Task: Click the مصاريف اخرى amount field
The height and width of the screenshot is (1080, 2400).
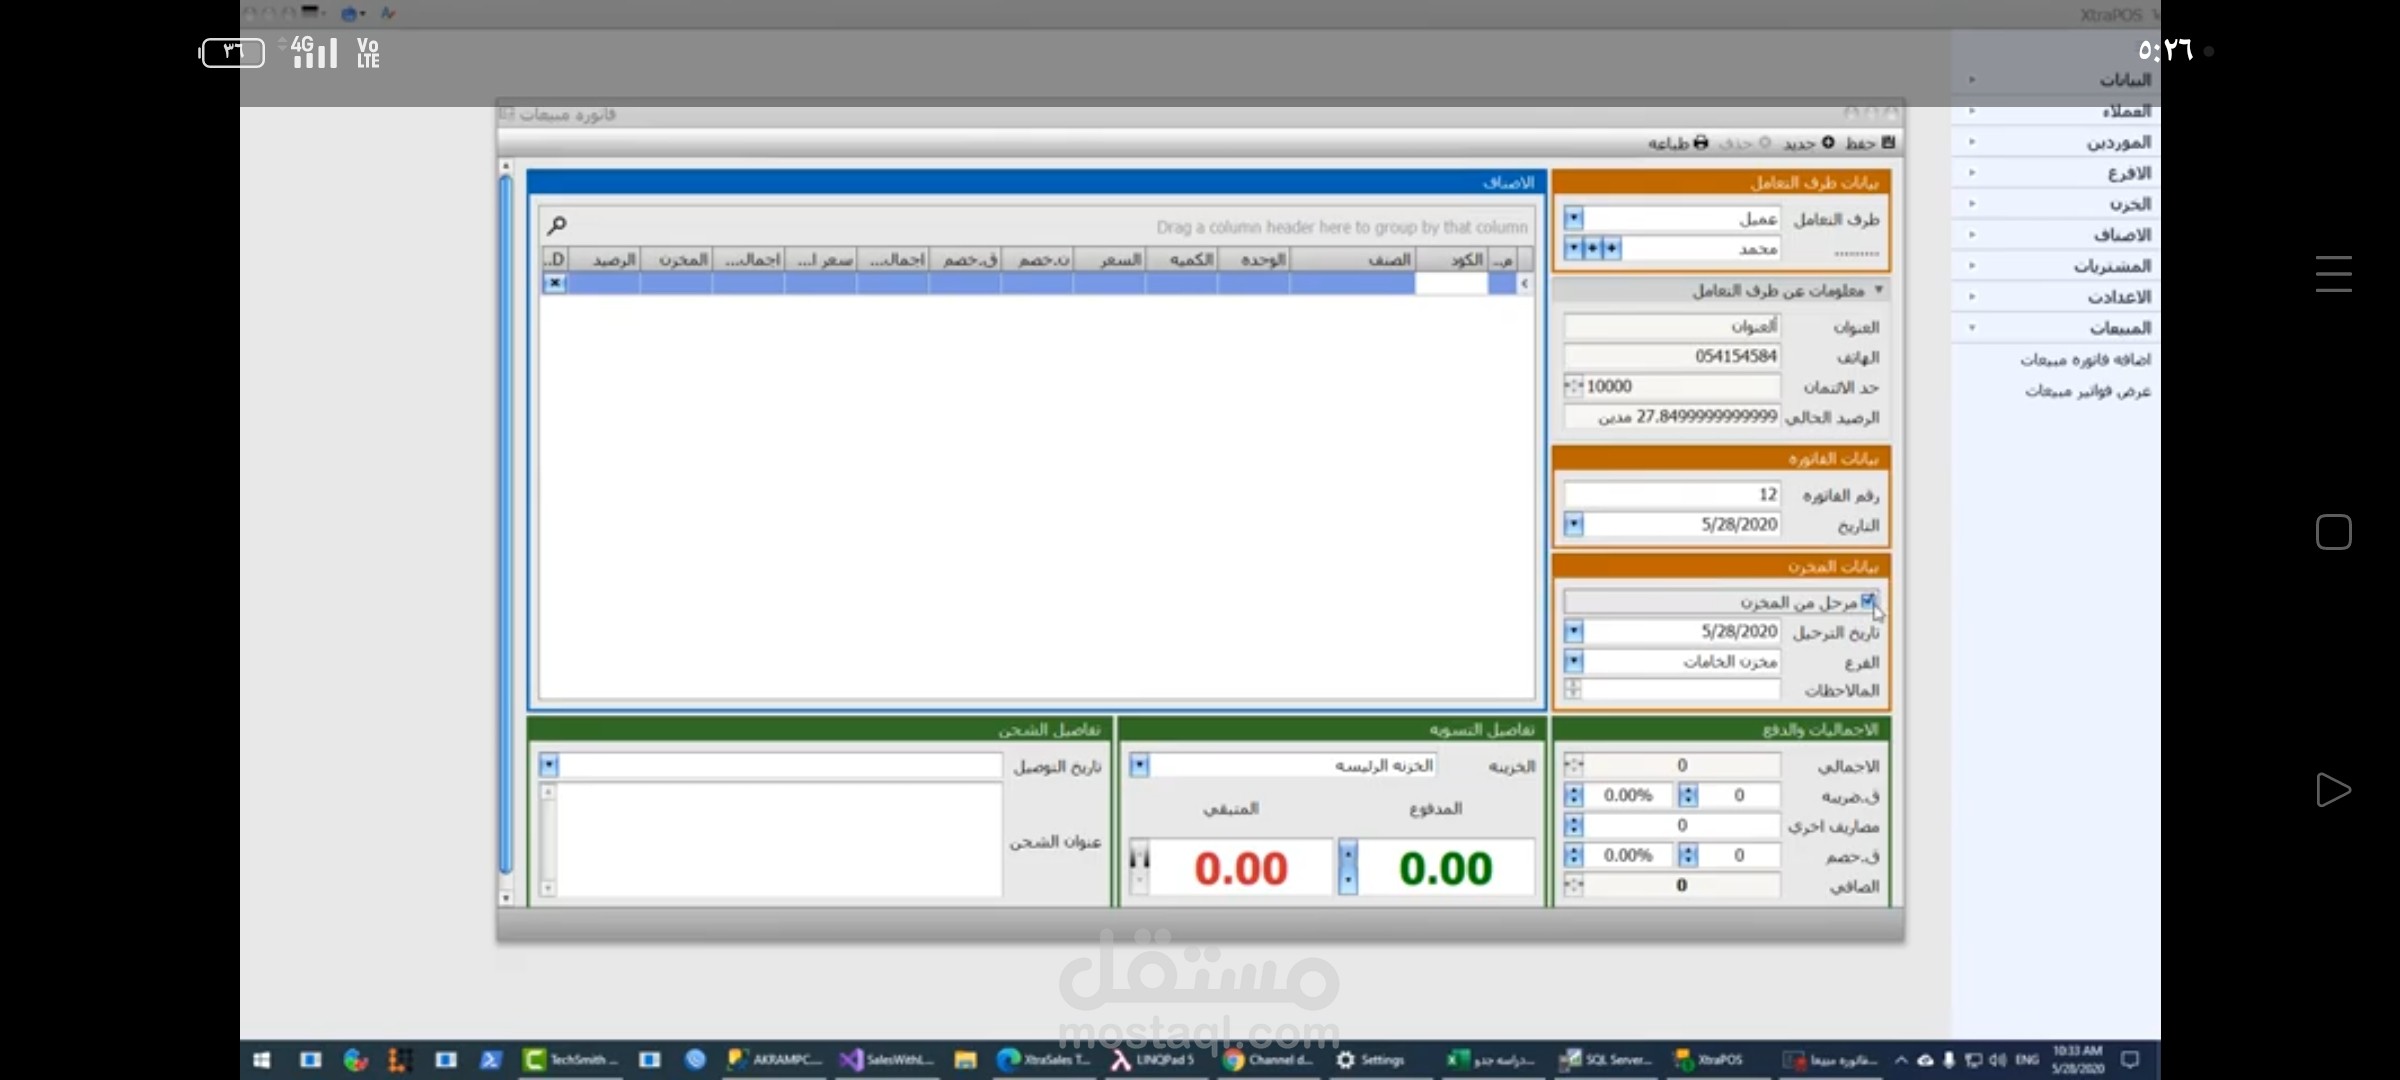Action: (1681, 826)
